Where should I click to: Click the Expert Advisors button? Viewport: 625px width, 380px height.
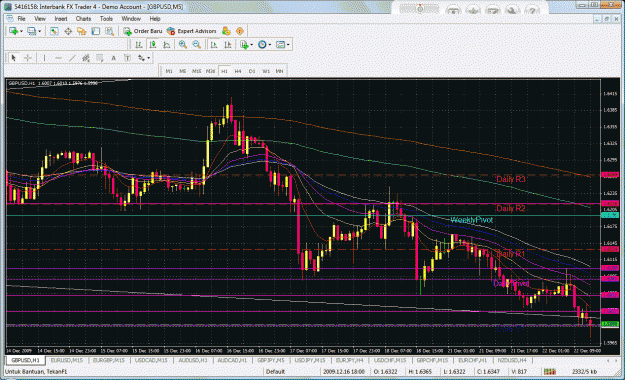coord(192,31)
